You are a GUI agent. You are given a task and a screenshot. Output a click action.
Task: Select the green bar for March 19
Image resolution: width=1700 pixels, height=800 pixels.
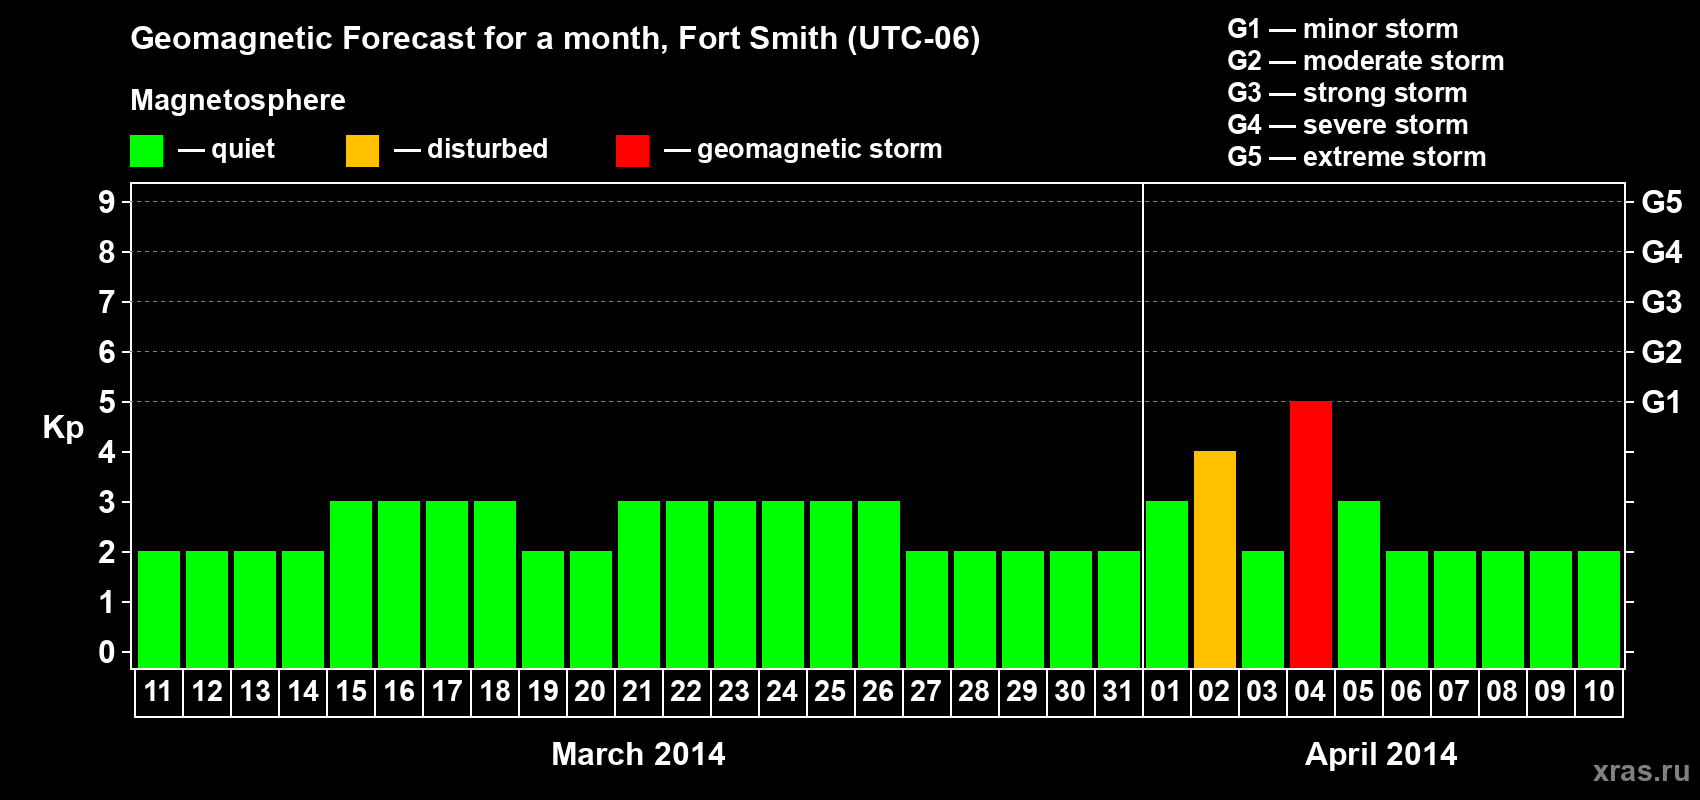543,609
